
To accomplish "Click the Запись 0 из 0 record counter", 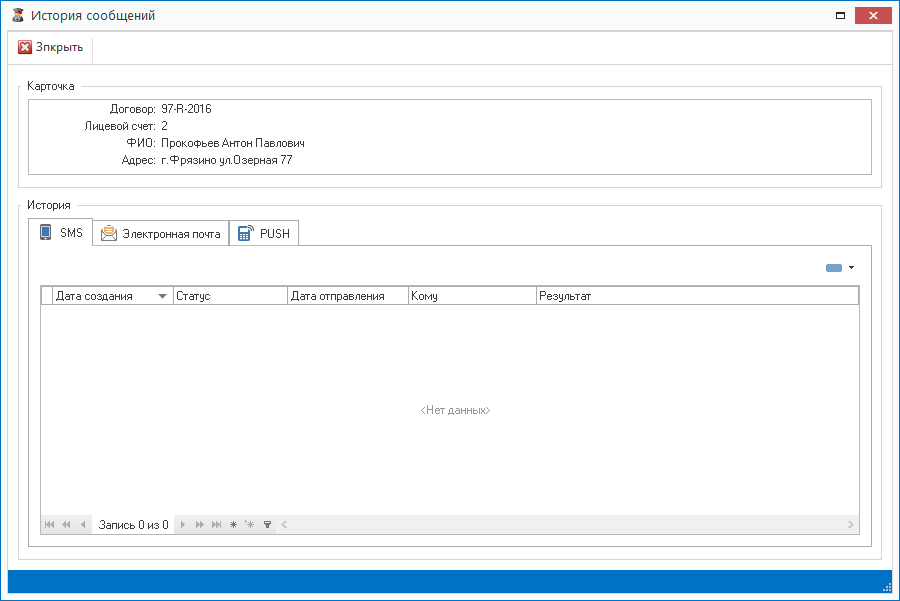I will pos(133,525).
